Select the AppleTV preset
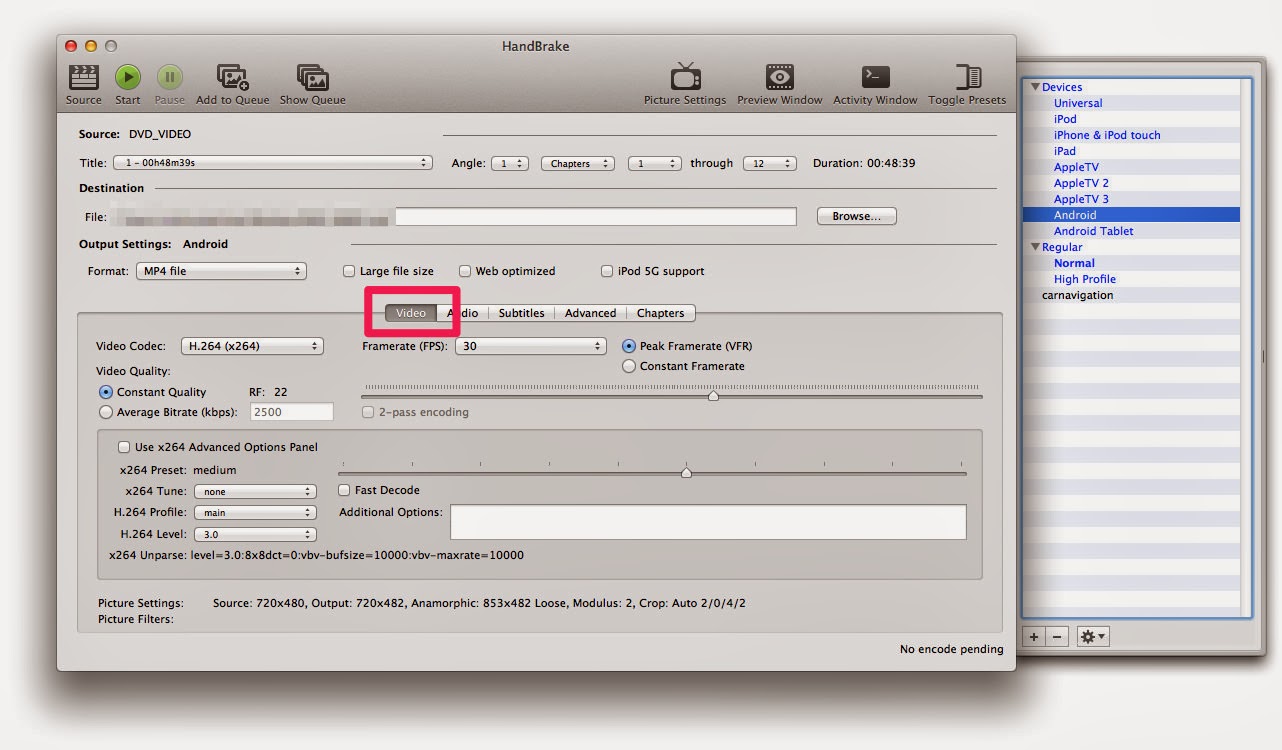The image size is (1282, 750). point(1076,167)
